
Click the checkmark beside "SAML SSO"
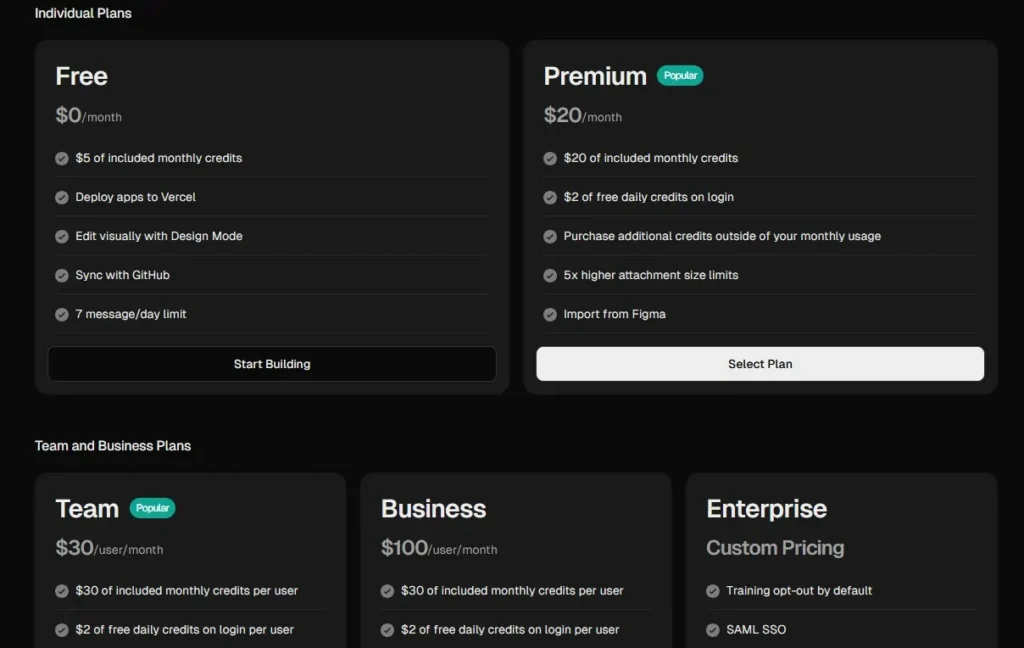(x=714, y=630)
